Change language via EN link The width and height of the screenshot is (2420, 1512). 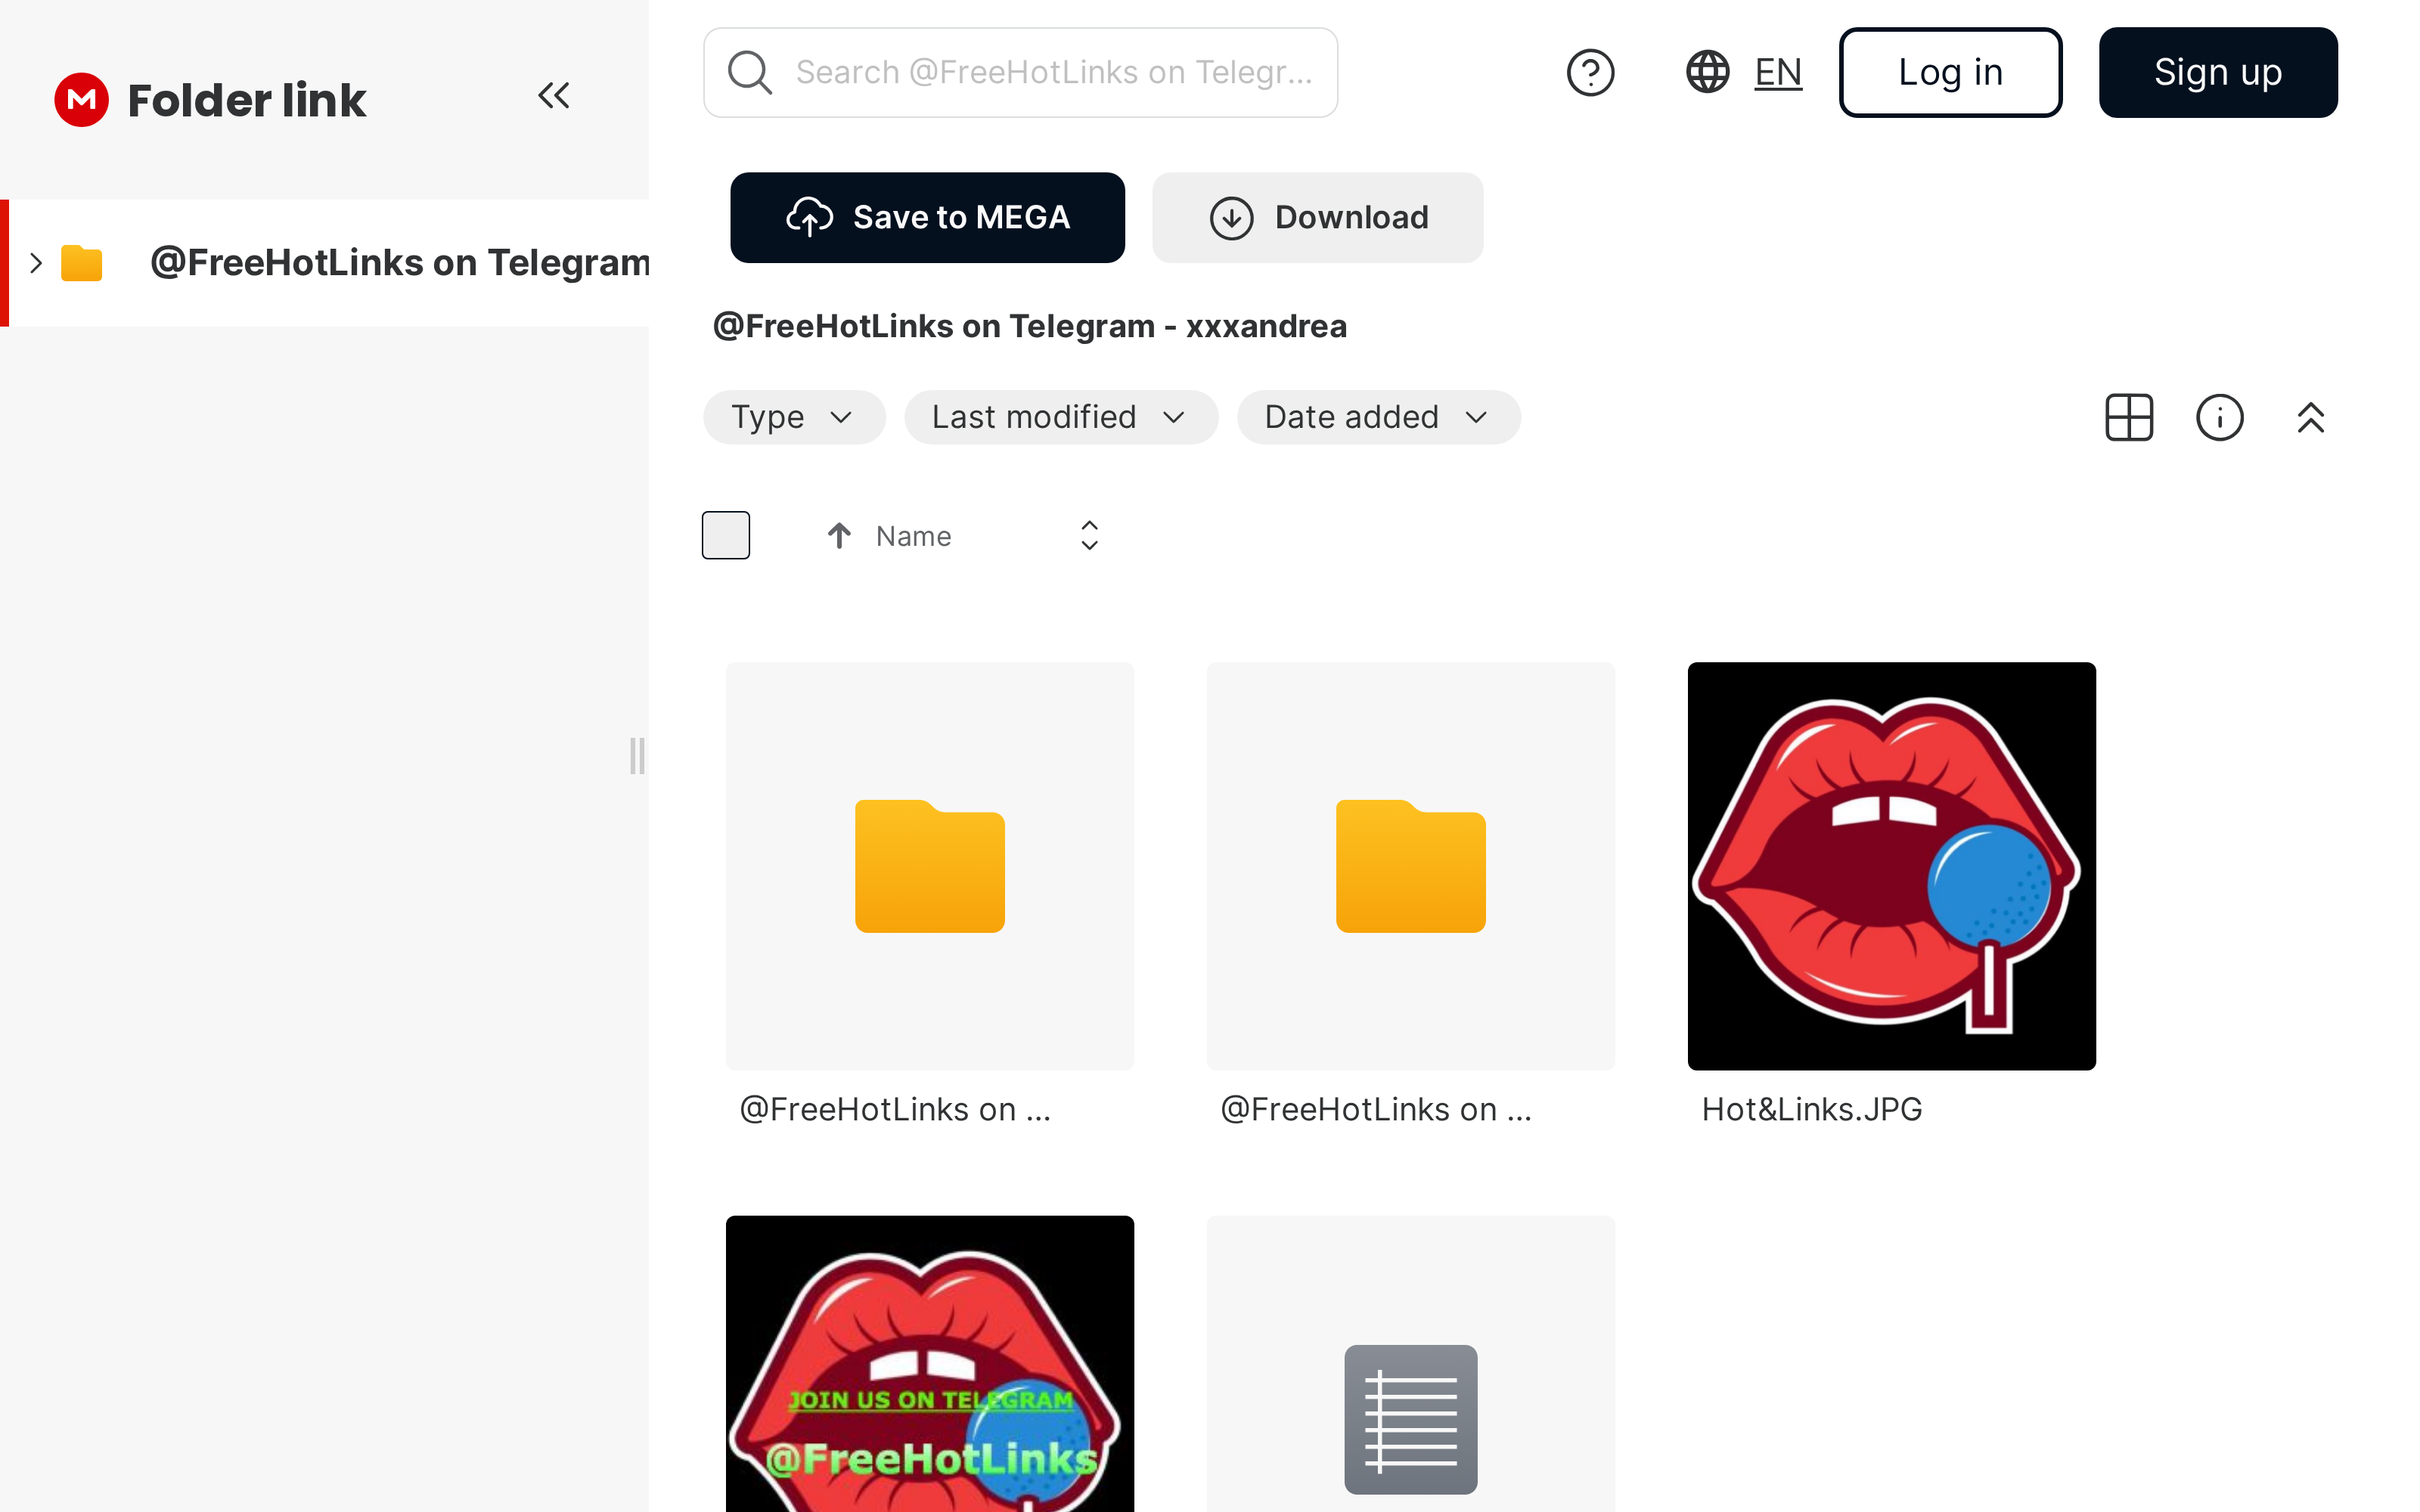click(1778, 72)
